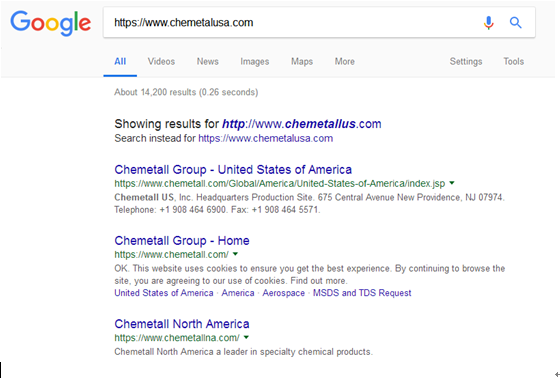Click the corrected http://www.chemetallus.com link

click(302, 124)
